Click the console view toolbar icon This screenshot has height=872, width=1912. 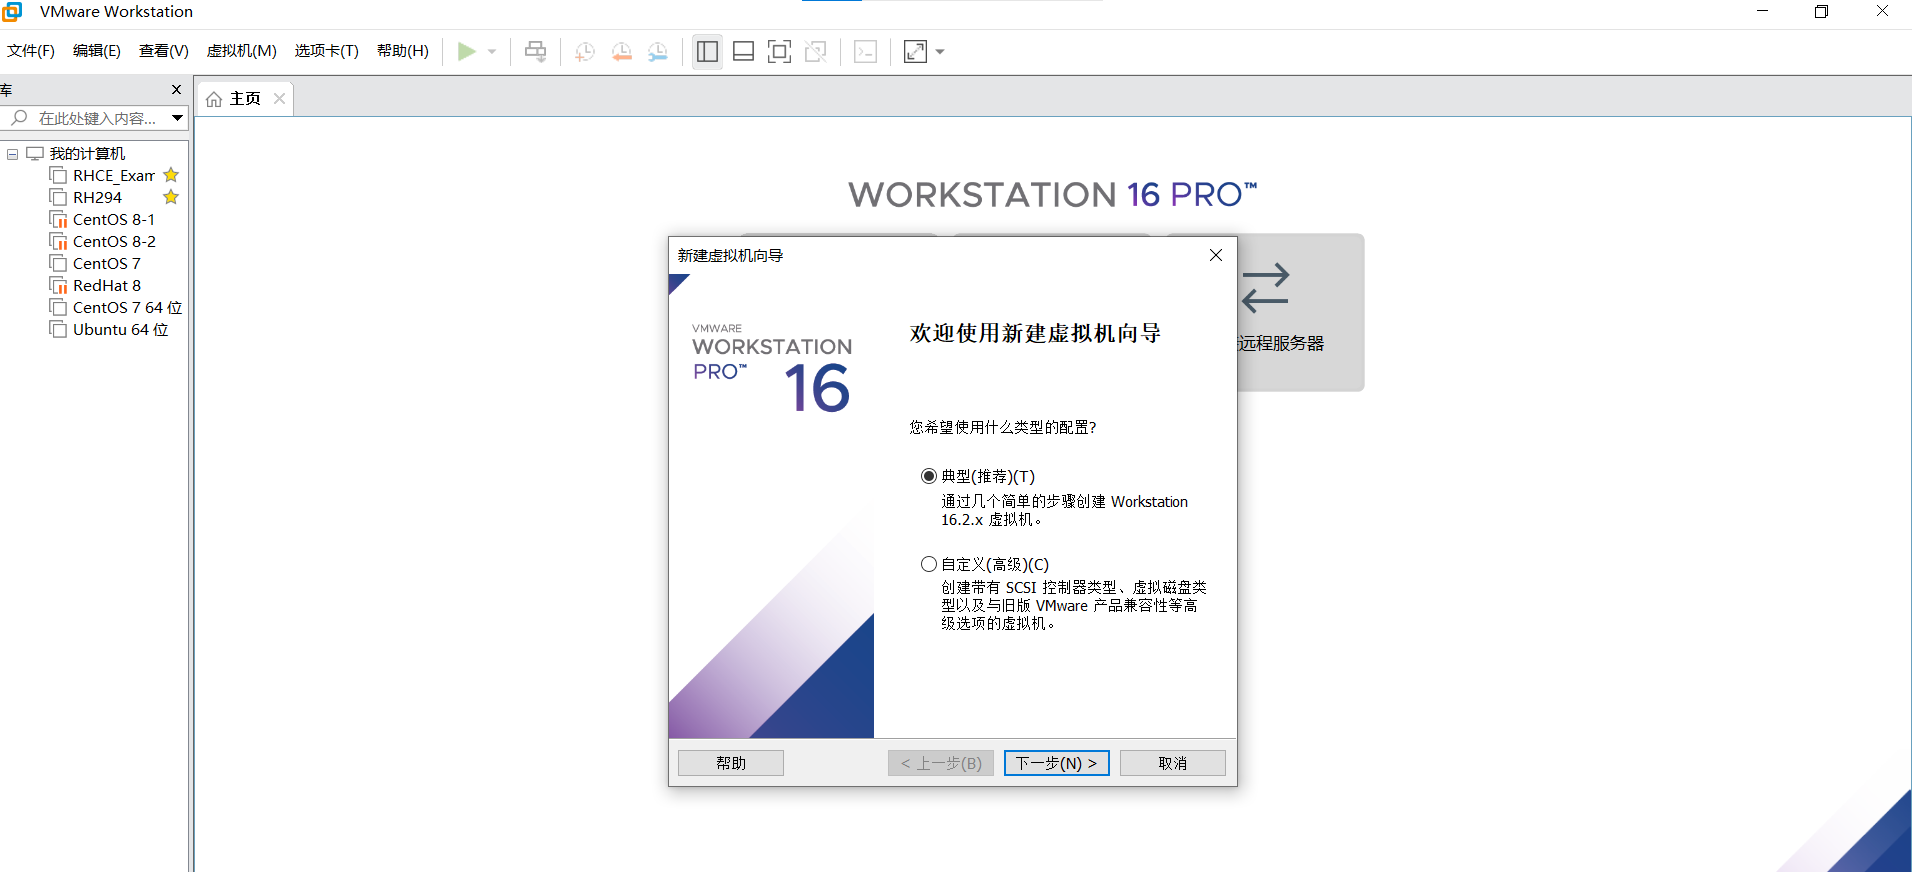point(866,51)
